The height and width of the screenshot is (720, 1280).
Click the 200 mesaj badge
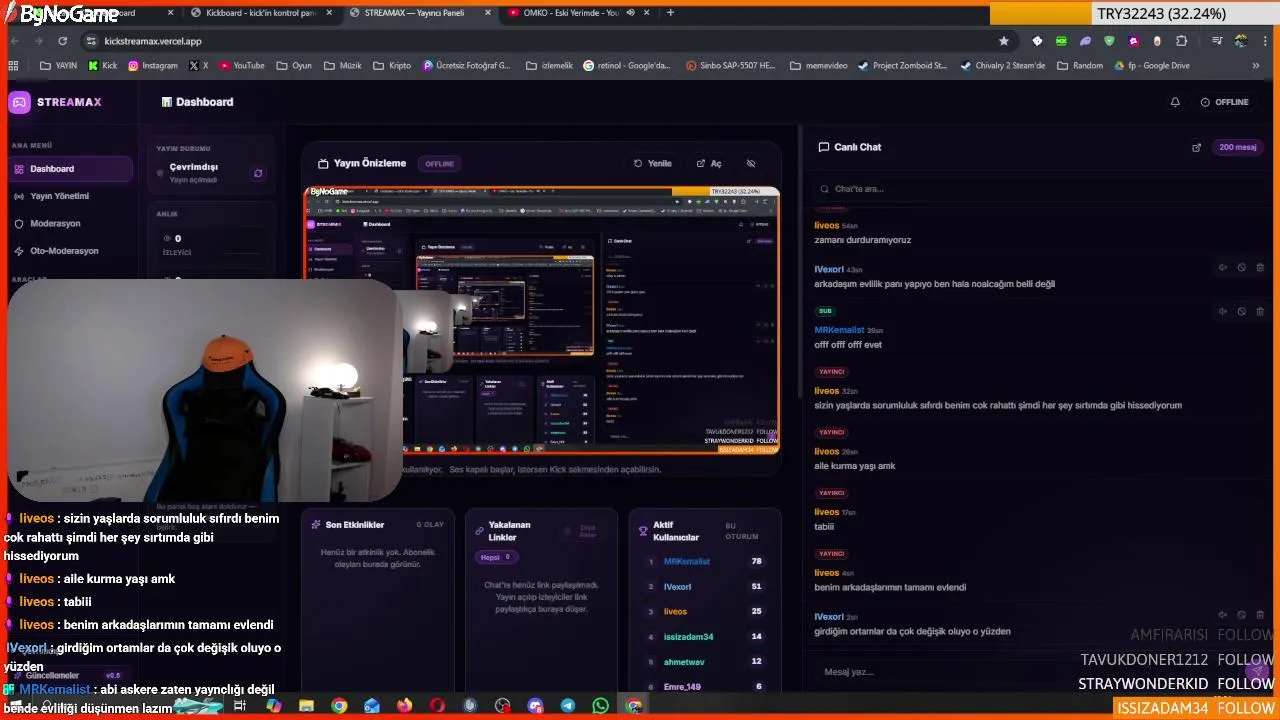pos(1238,147)
